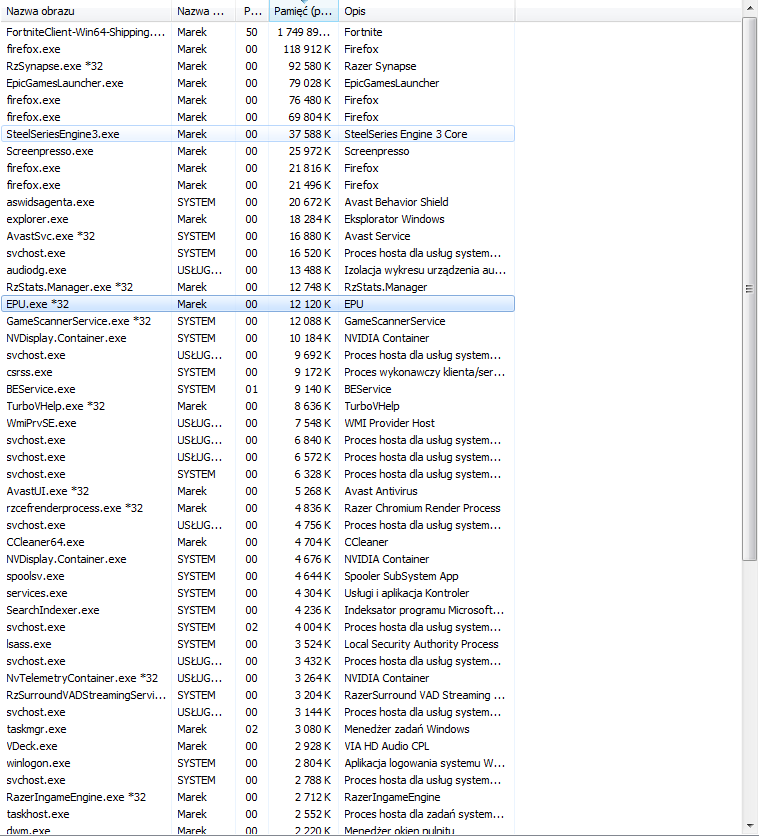Select the SearchIndexer.exe process
This screenshot has width=759, height=838.
[258, 610]
